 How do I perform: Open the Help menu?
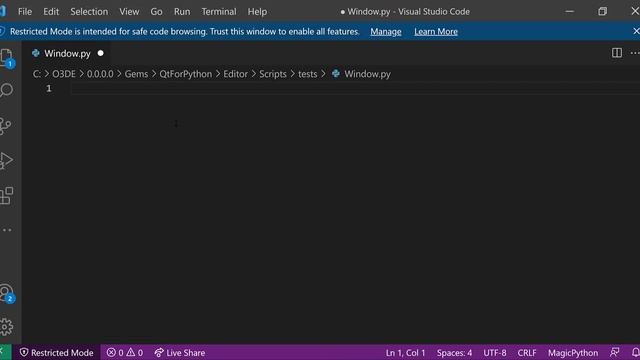point(257,11)
